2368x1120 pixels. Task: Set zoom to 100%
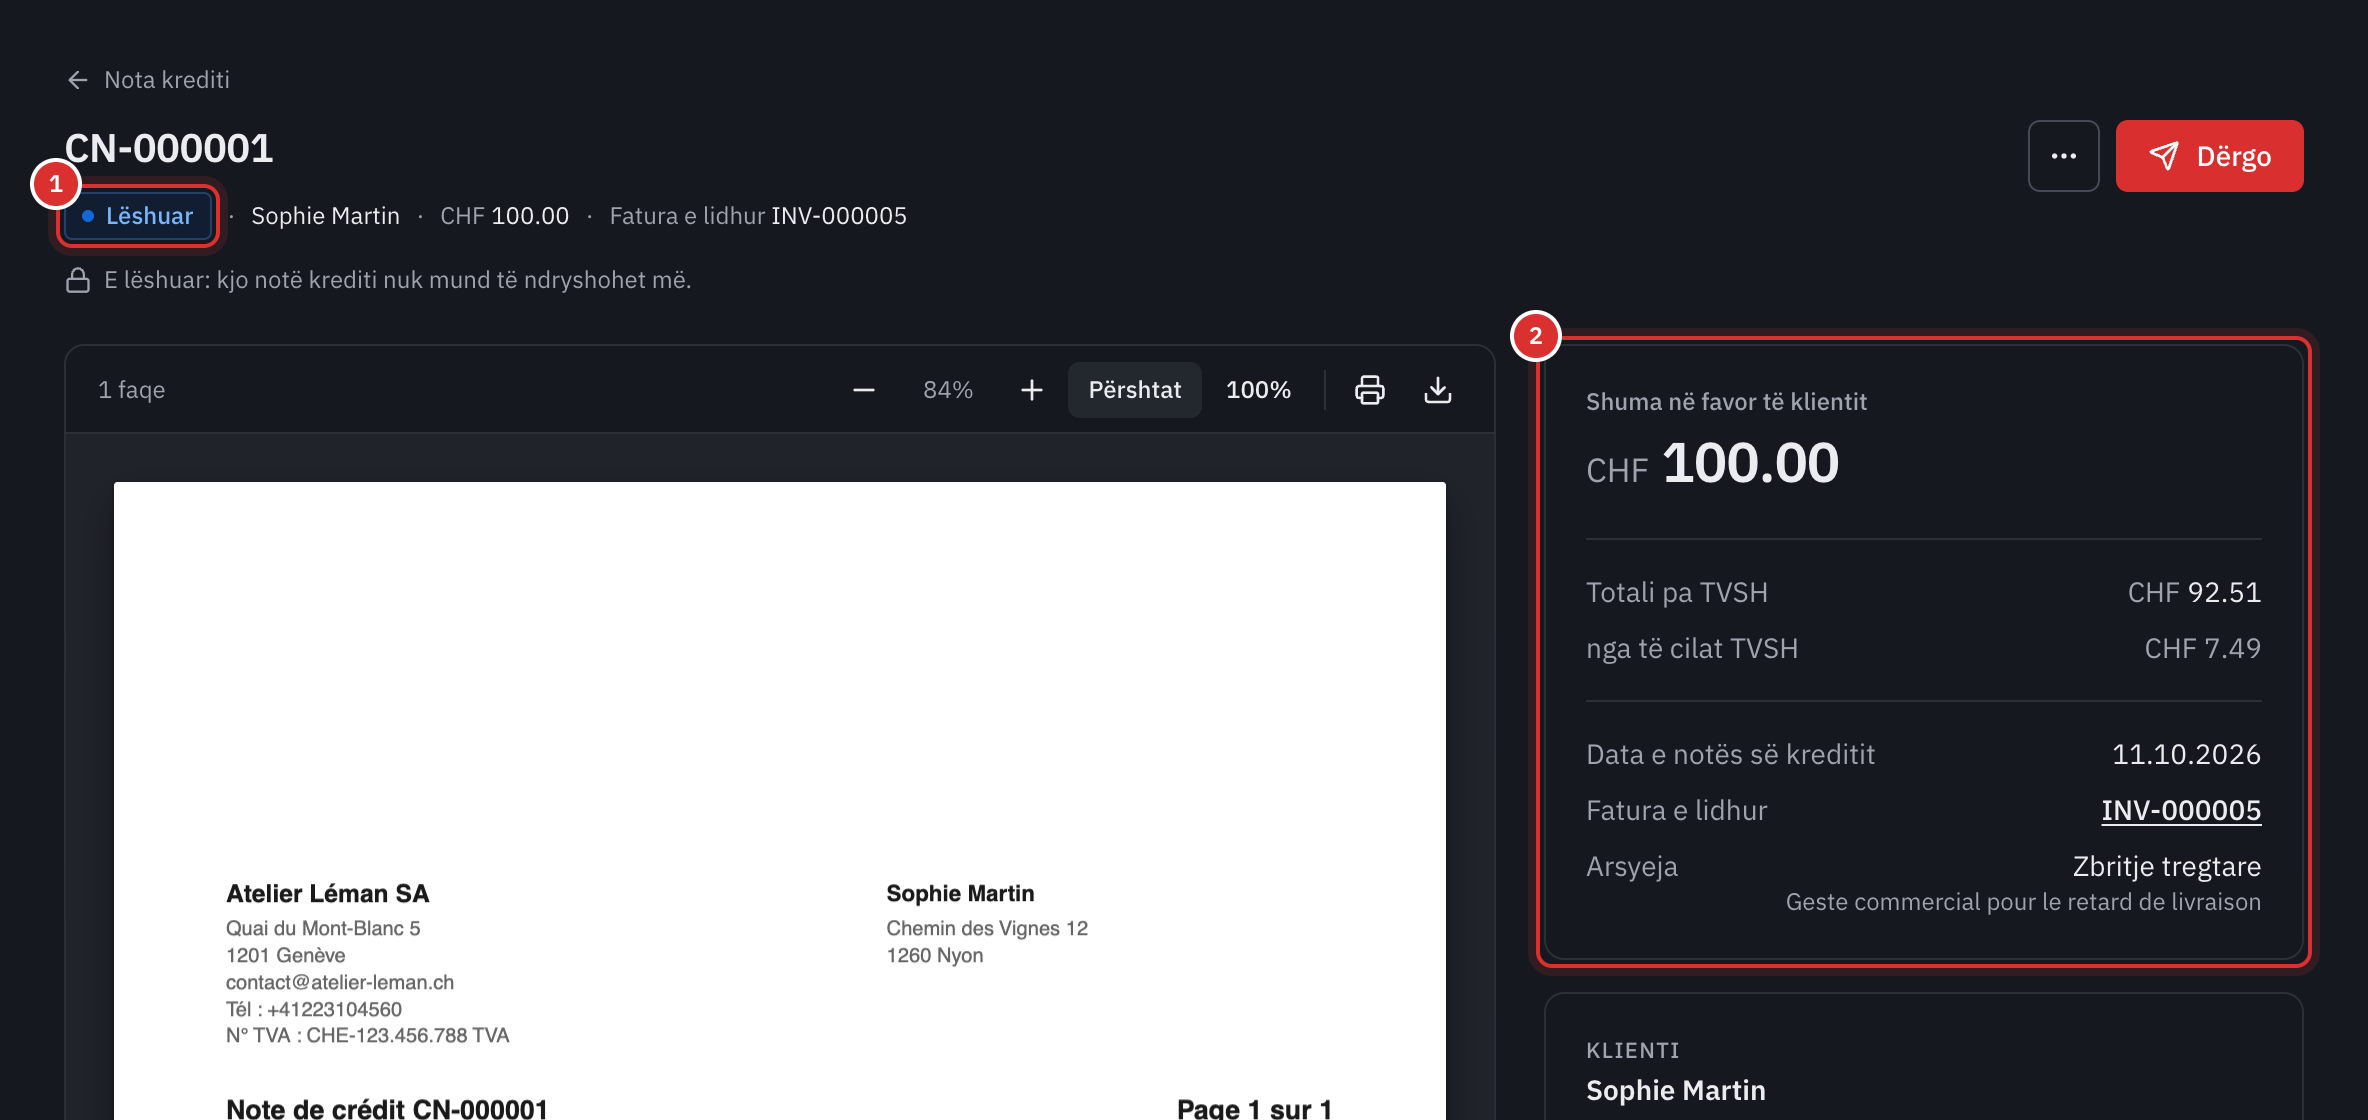coord(1258,390)
